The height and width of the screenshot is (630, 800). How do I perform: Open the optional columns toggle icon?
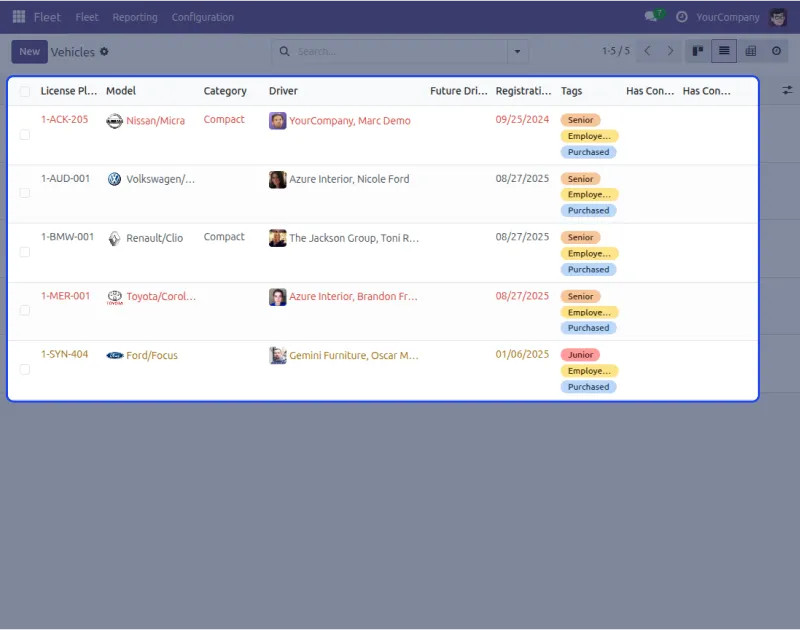point(787,90)
